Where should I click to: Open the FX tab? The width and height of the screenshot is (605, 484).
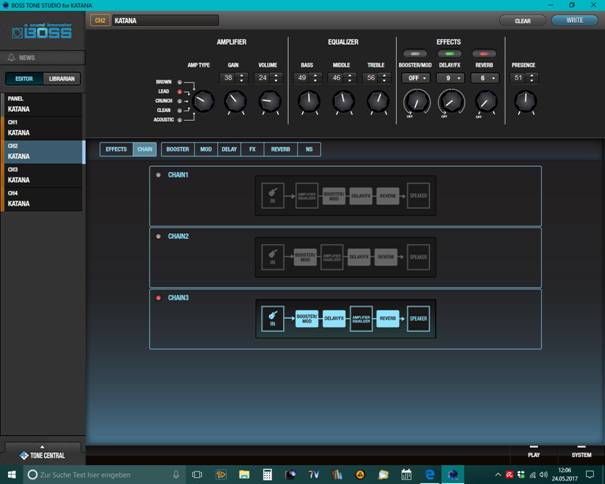coord(252,149)
